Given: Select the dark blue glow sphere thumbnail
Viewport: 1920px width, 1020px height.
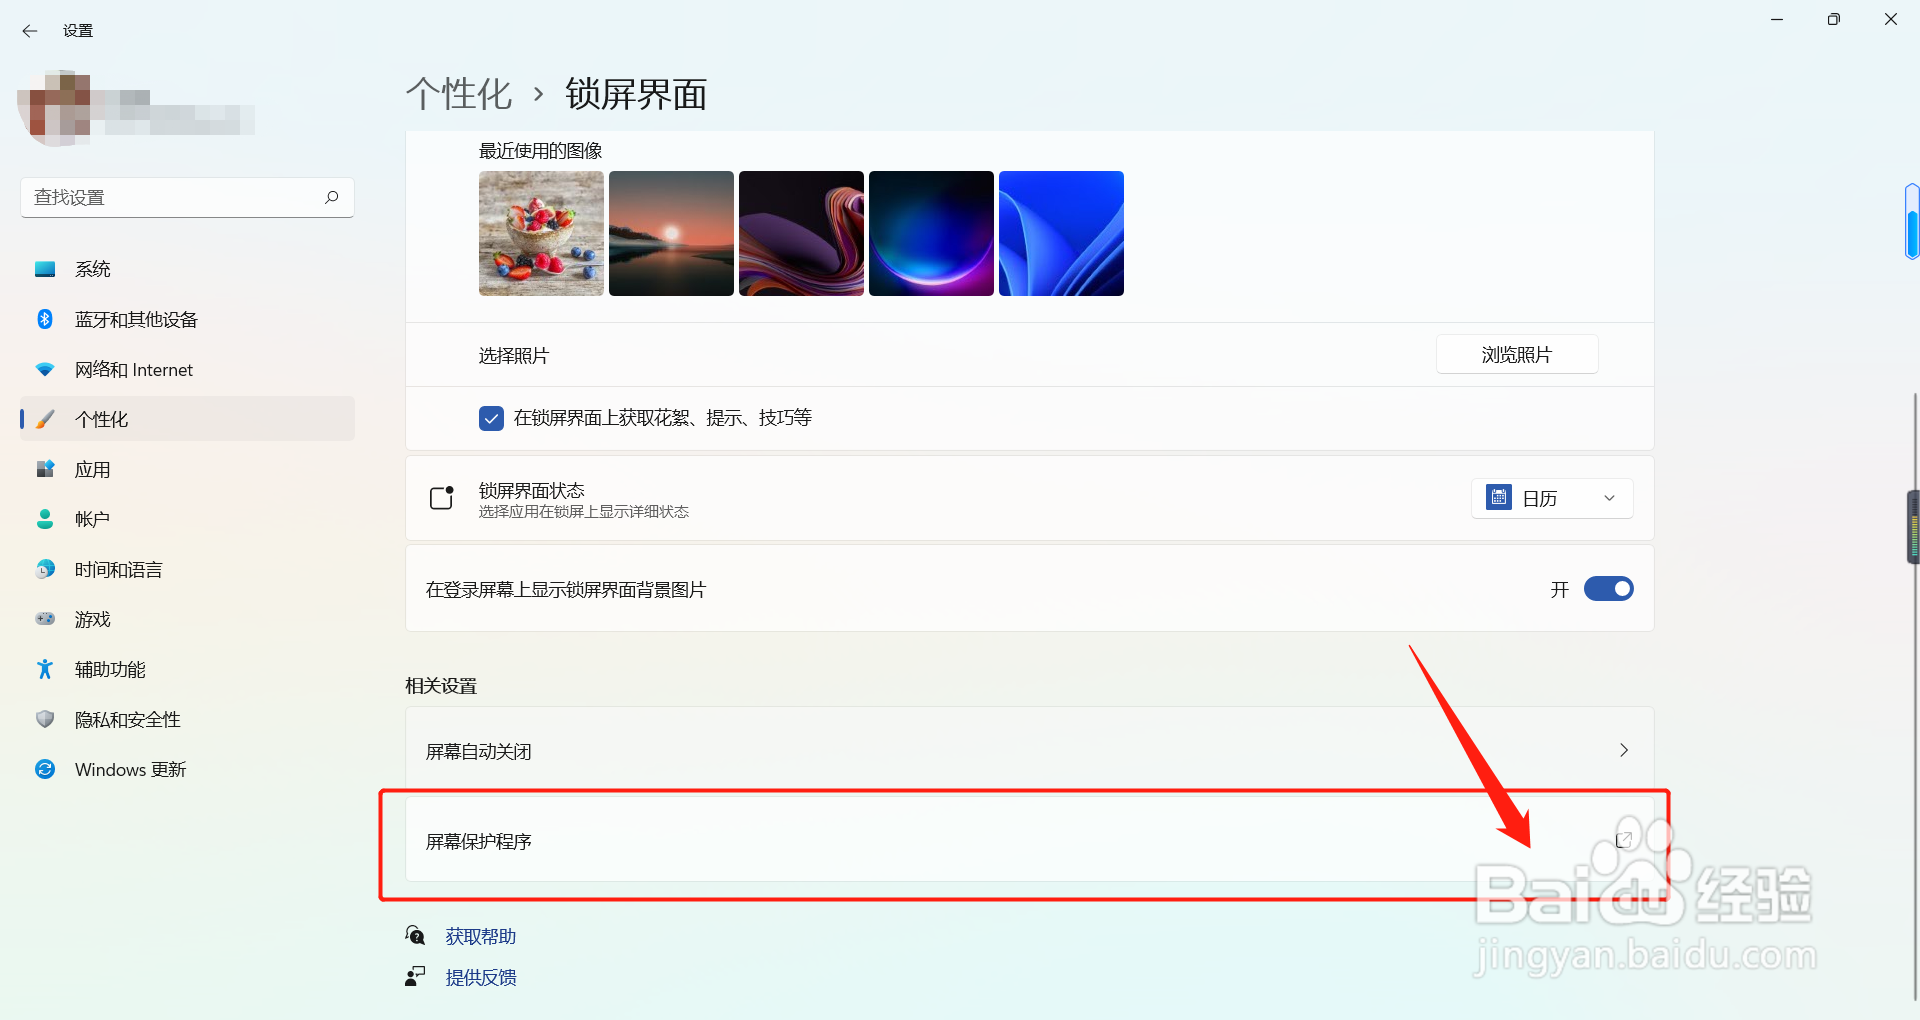Looking at the screenshot, I should [x=931, y=233].
